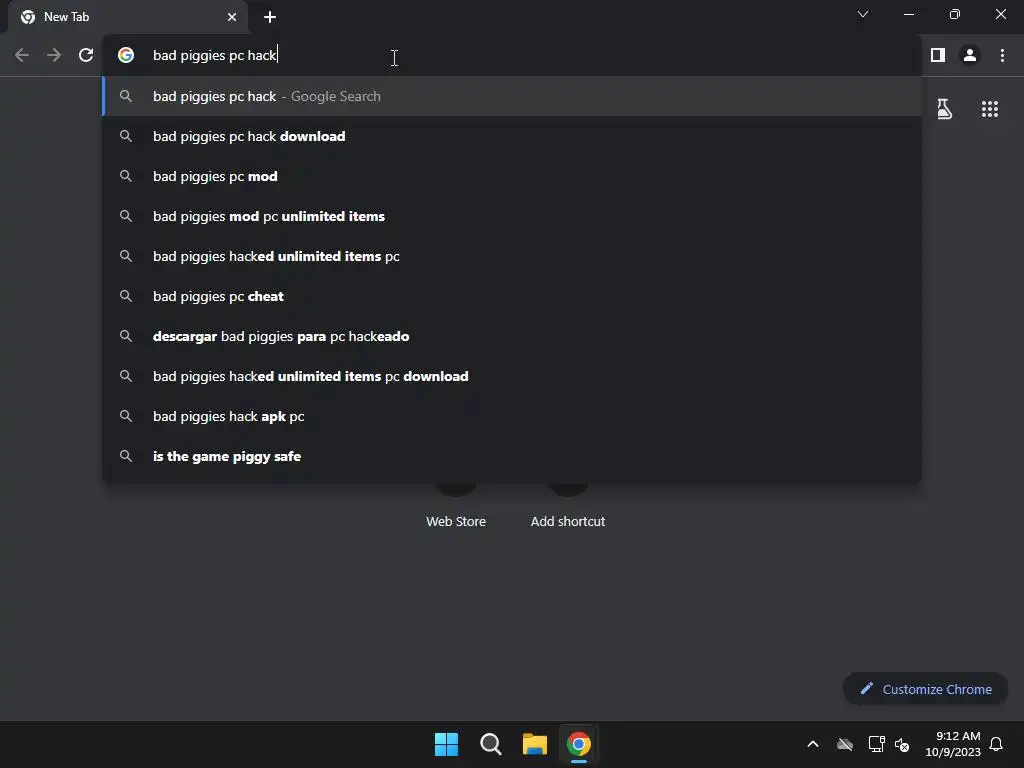Pick suggestion 'bad piggies pc cheat'
Image resolution: width=1024 pixels, height=768 pixels.
(512, 296)
